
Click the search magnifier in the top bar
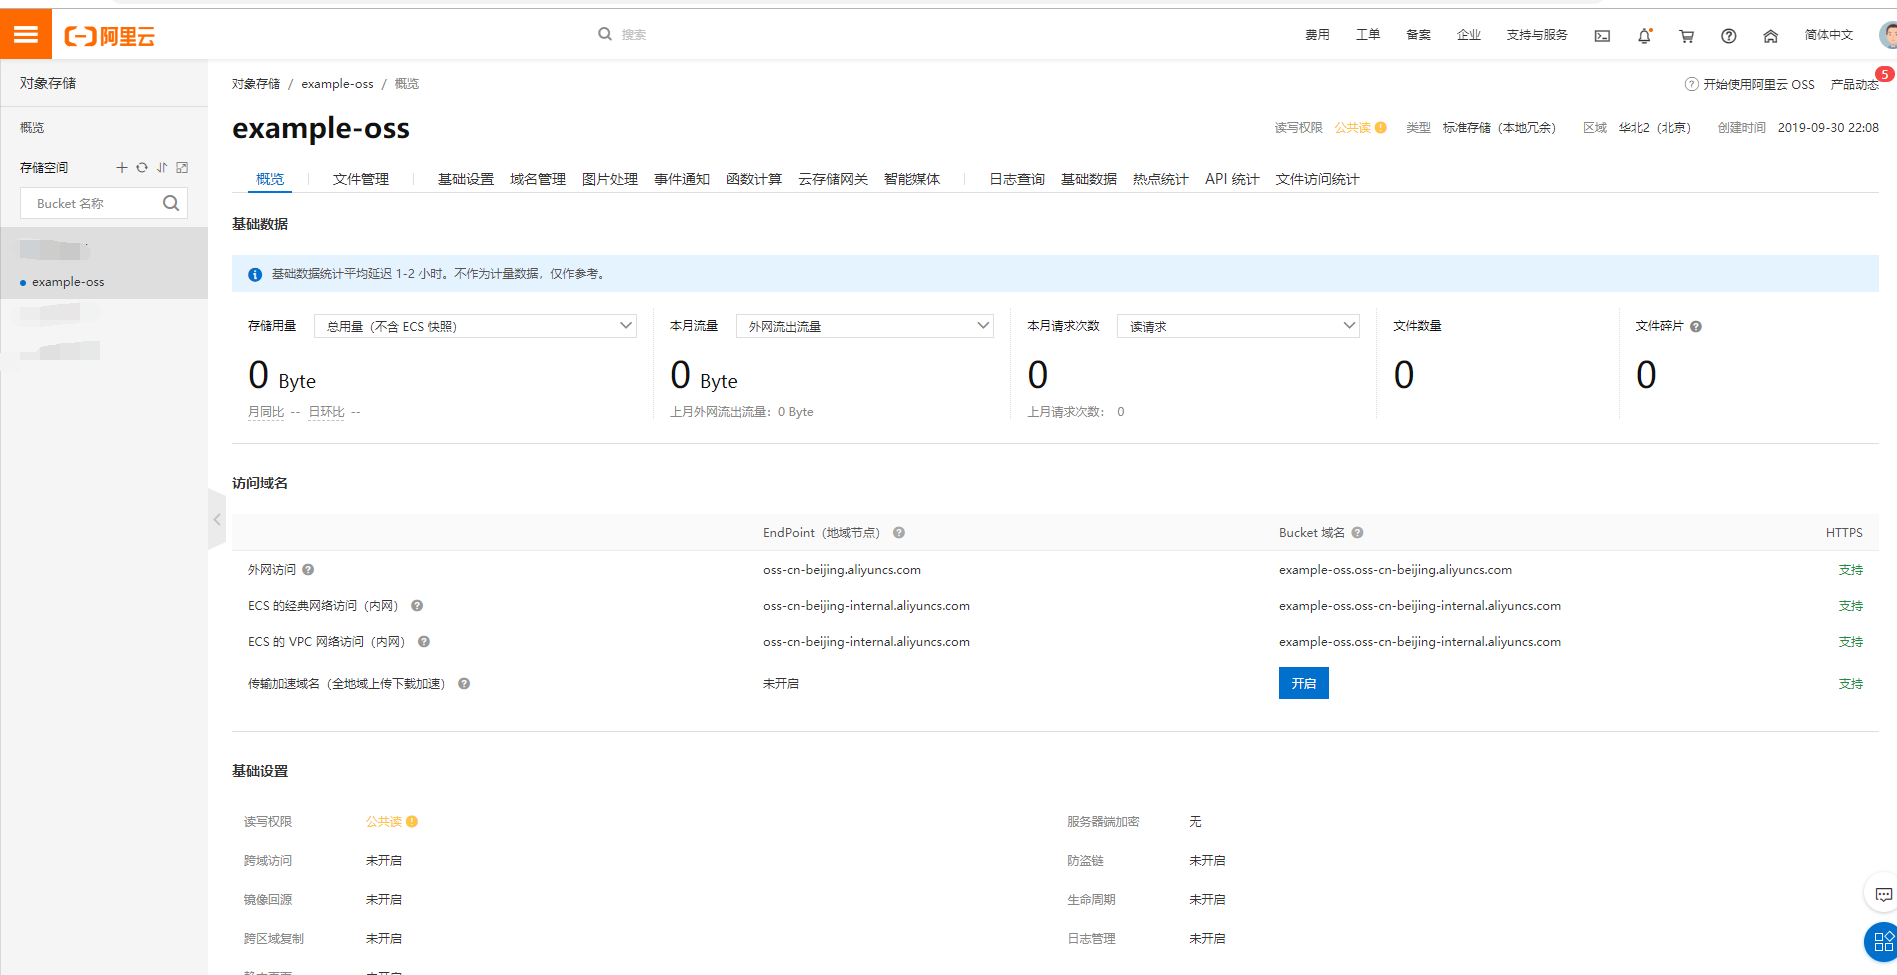click(605, 34)
